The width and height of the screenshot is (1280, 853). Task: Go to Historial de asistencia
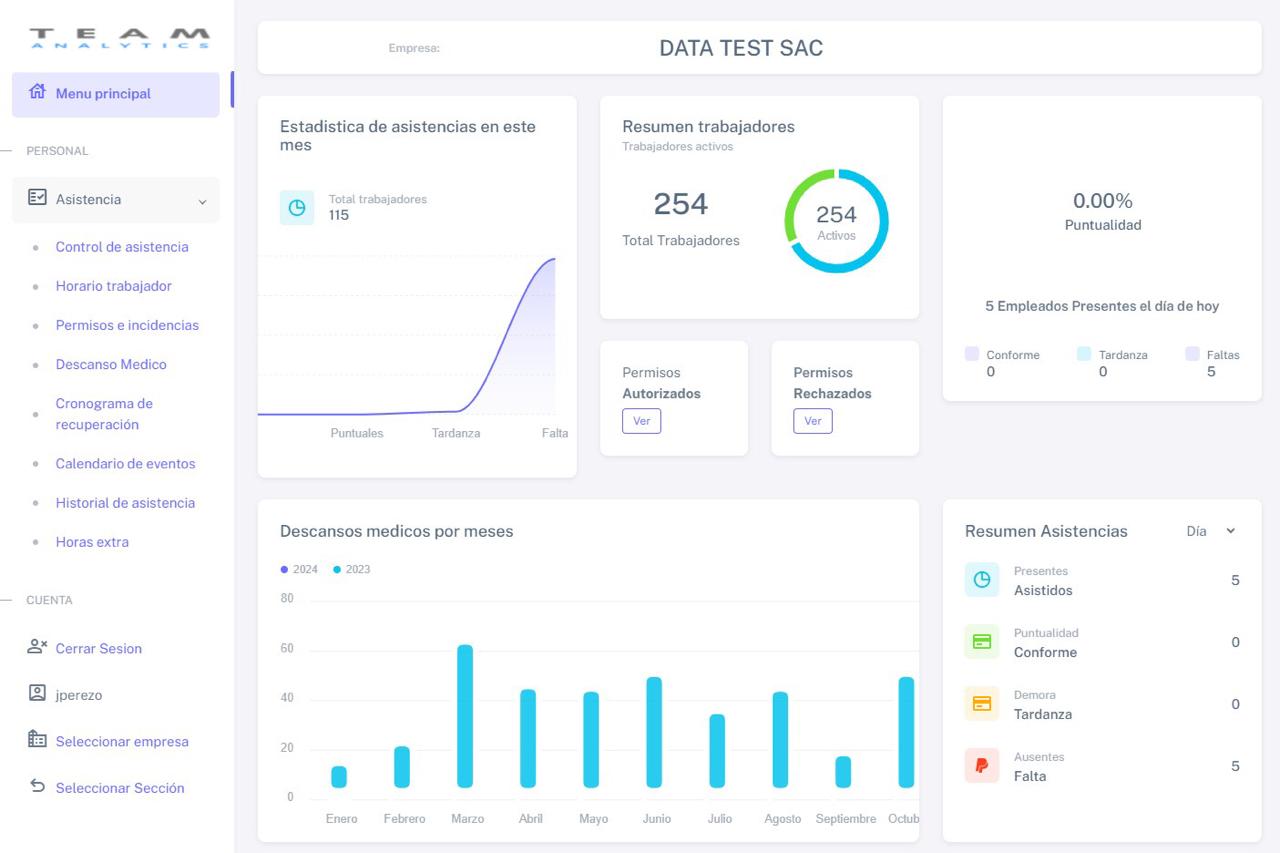click(125, 503)
